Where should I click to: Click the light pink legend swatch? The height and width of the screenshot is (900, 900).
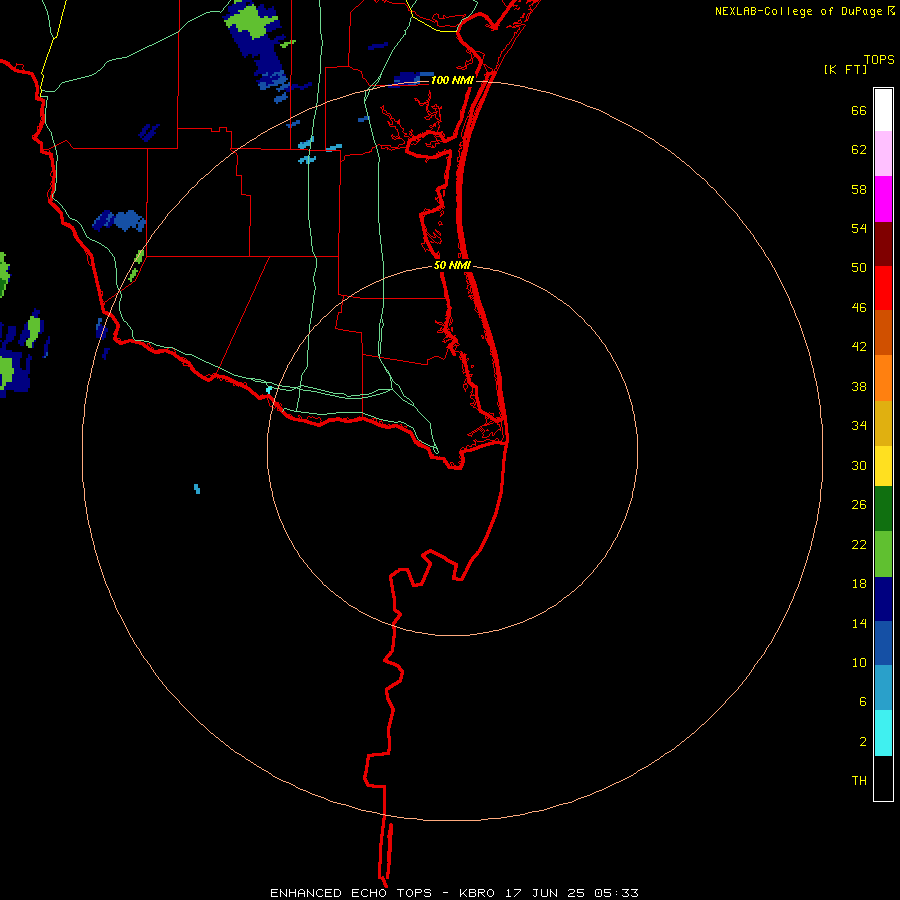click(883, 153)
